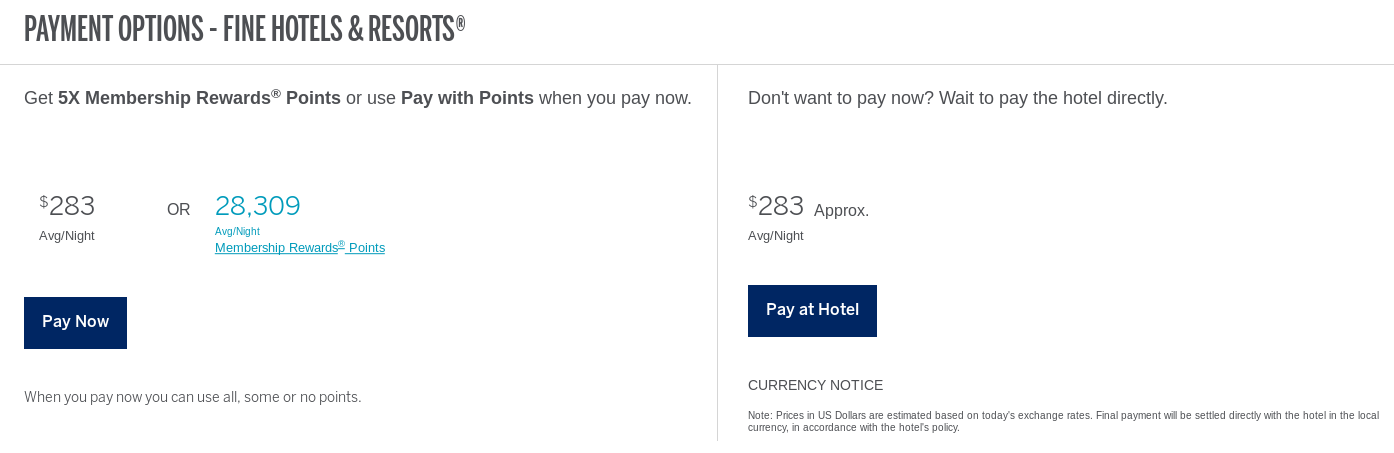Click the Pay Now button
The image size is (1394, 453).
click(75, 322)
